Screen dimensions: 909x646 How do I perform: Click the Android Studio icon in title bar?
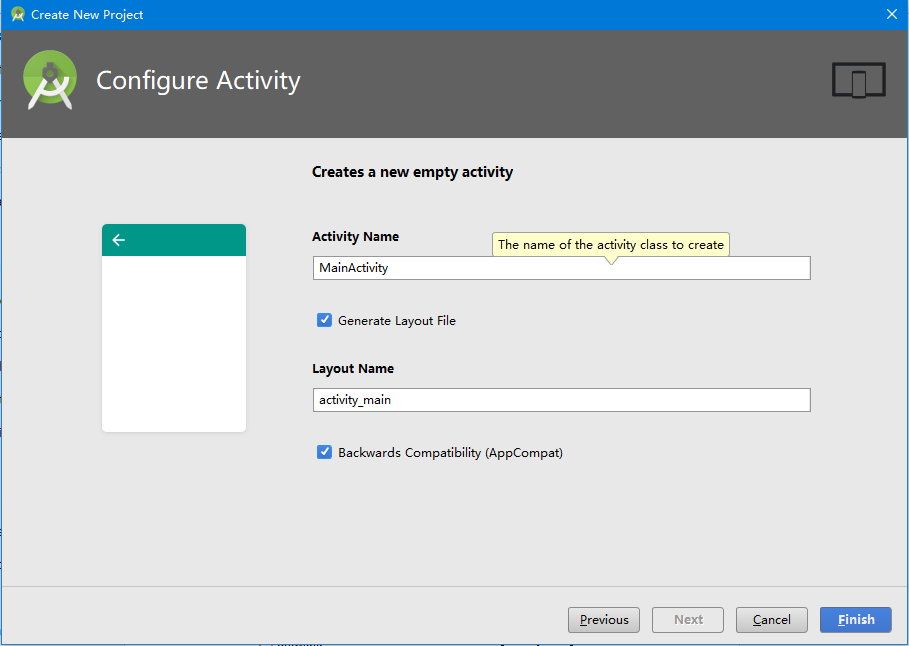(17, 14)
